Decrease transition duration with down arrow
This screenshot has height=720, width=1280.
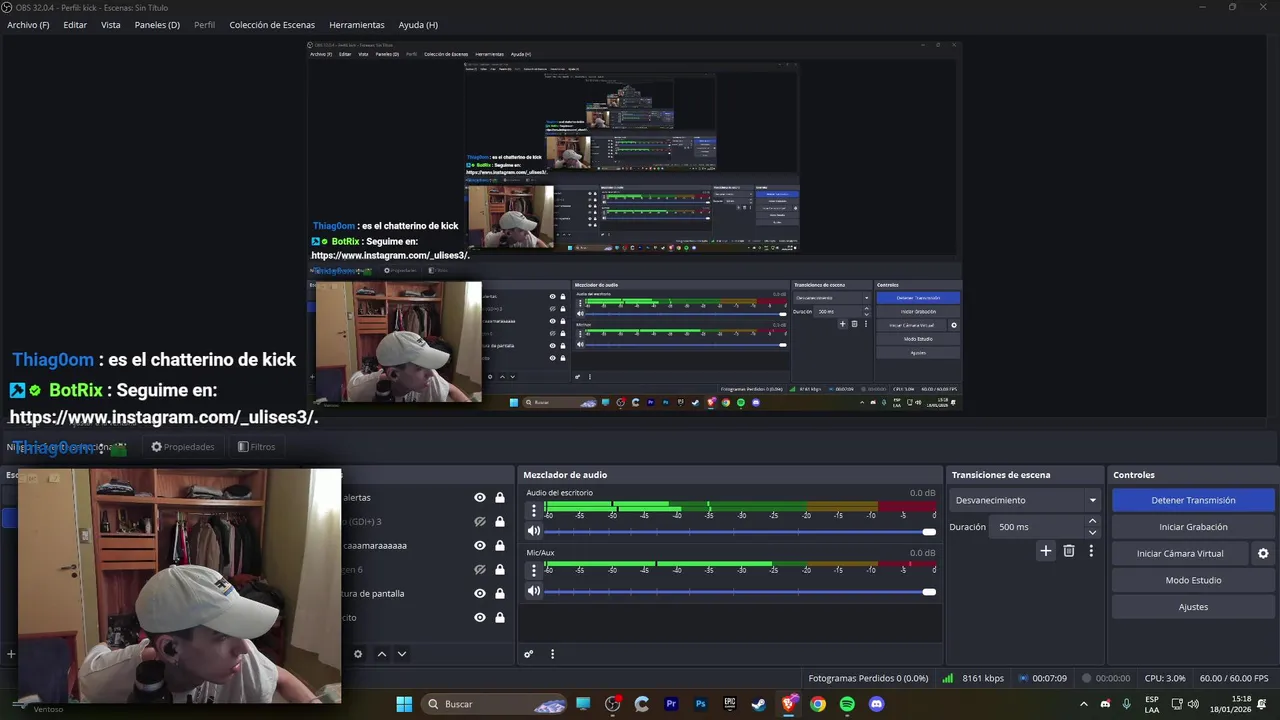point(1092,533)
